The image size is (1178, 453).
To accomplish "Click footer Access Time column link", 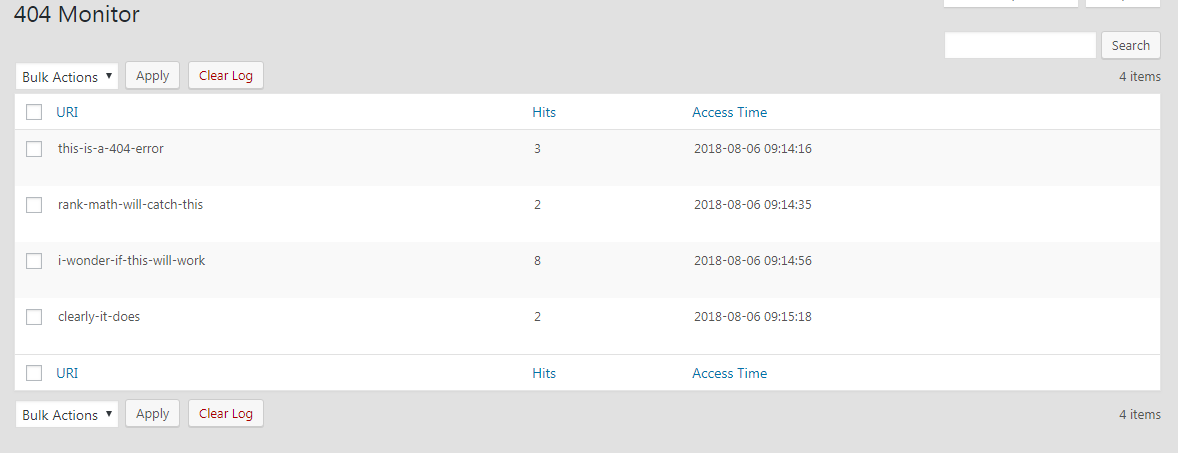I will [x=729, y=373].
